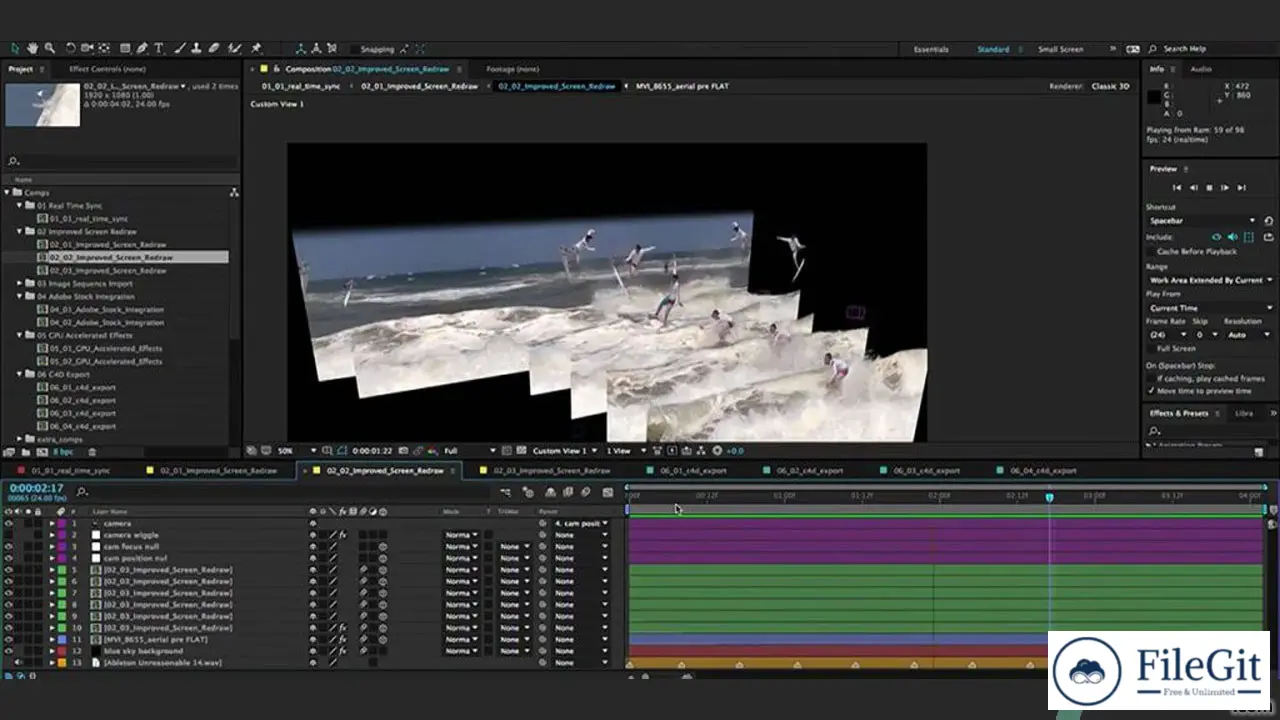Toggle Snapping checkbox in toolbar
Screen dimensions: 1280x720
pyautogui.click(x=354, y=49)
